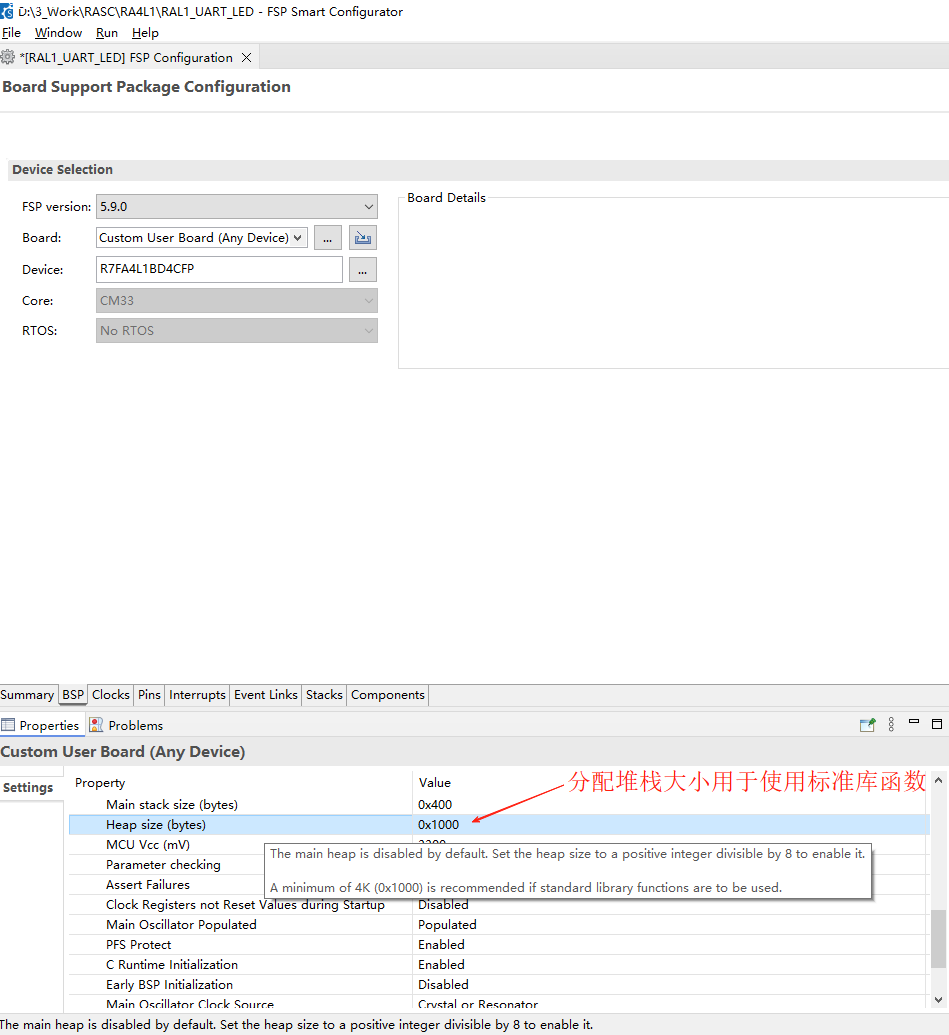Click the Enabled value for PFS Protect

(442, 945)
